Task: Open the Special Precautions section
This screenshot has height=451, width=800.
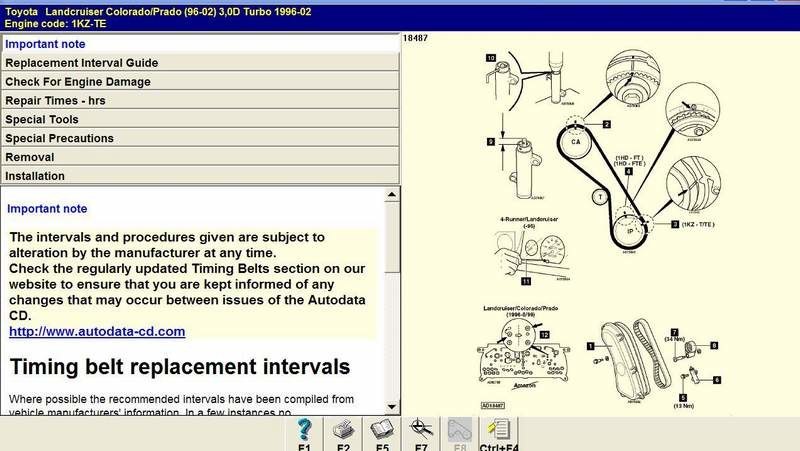Action: click(x=200, y=139)
